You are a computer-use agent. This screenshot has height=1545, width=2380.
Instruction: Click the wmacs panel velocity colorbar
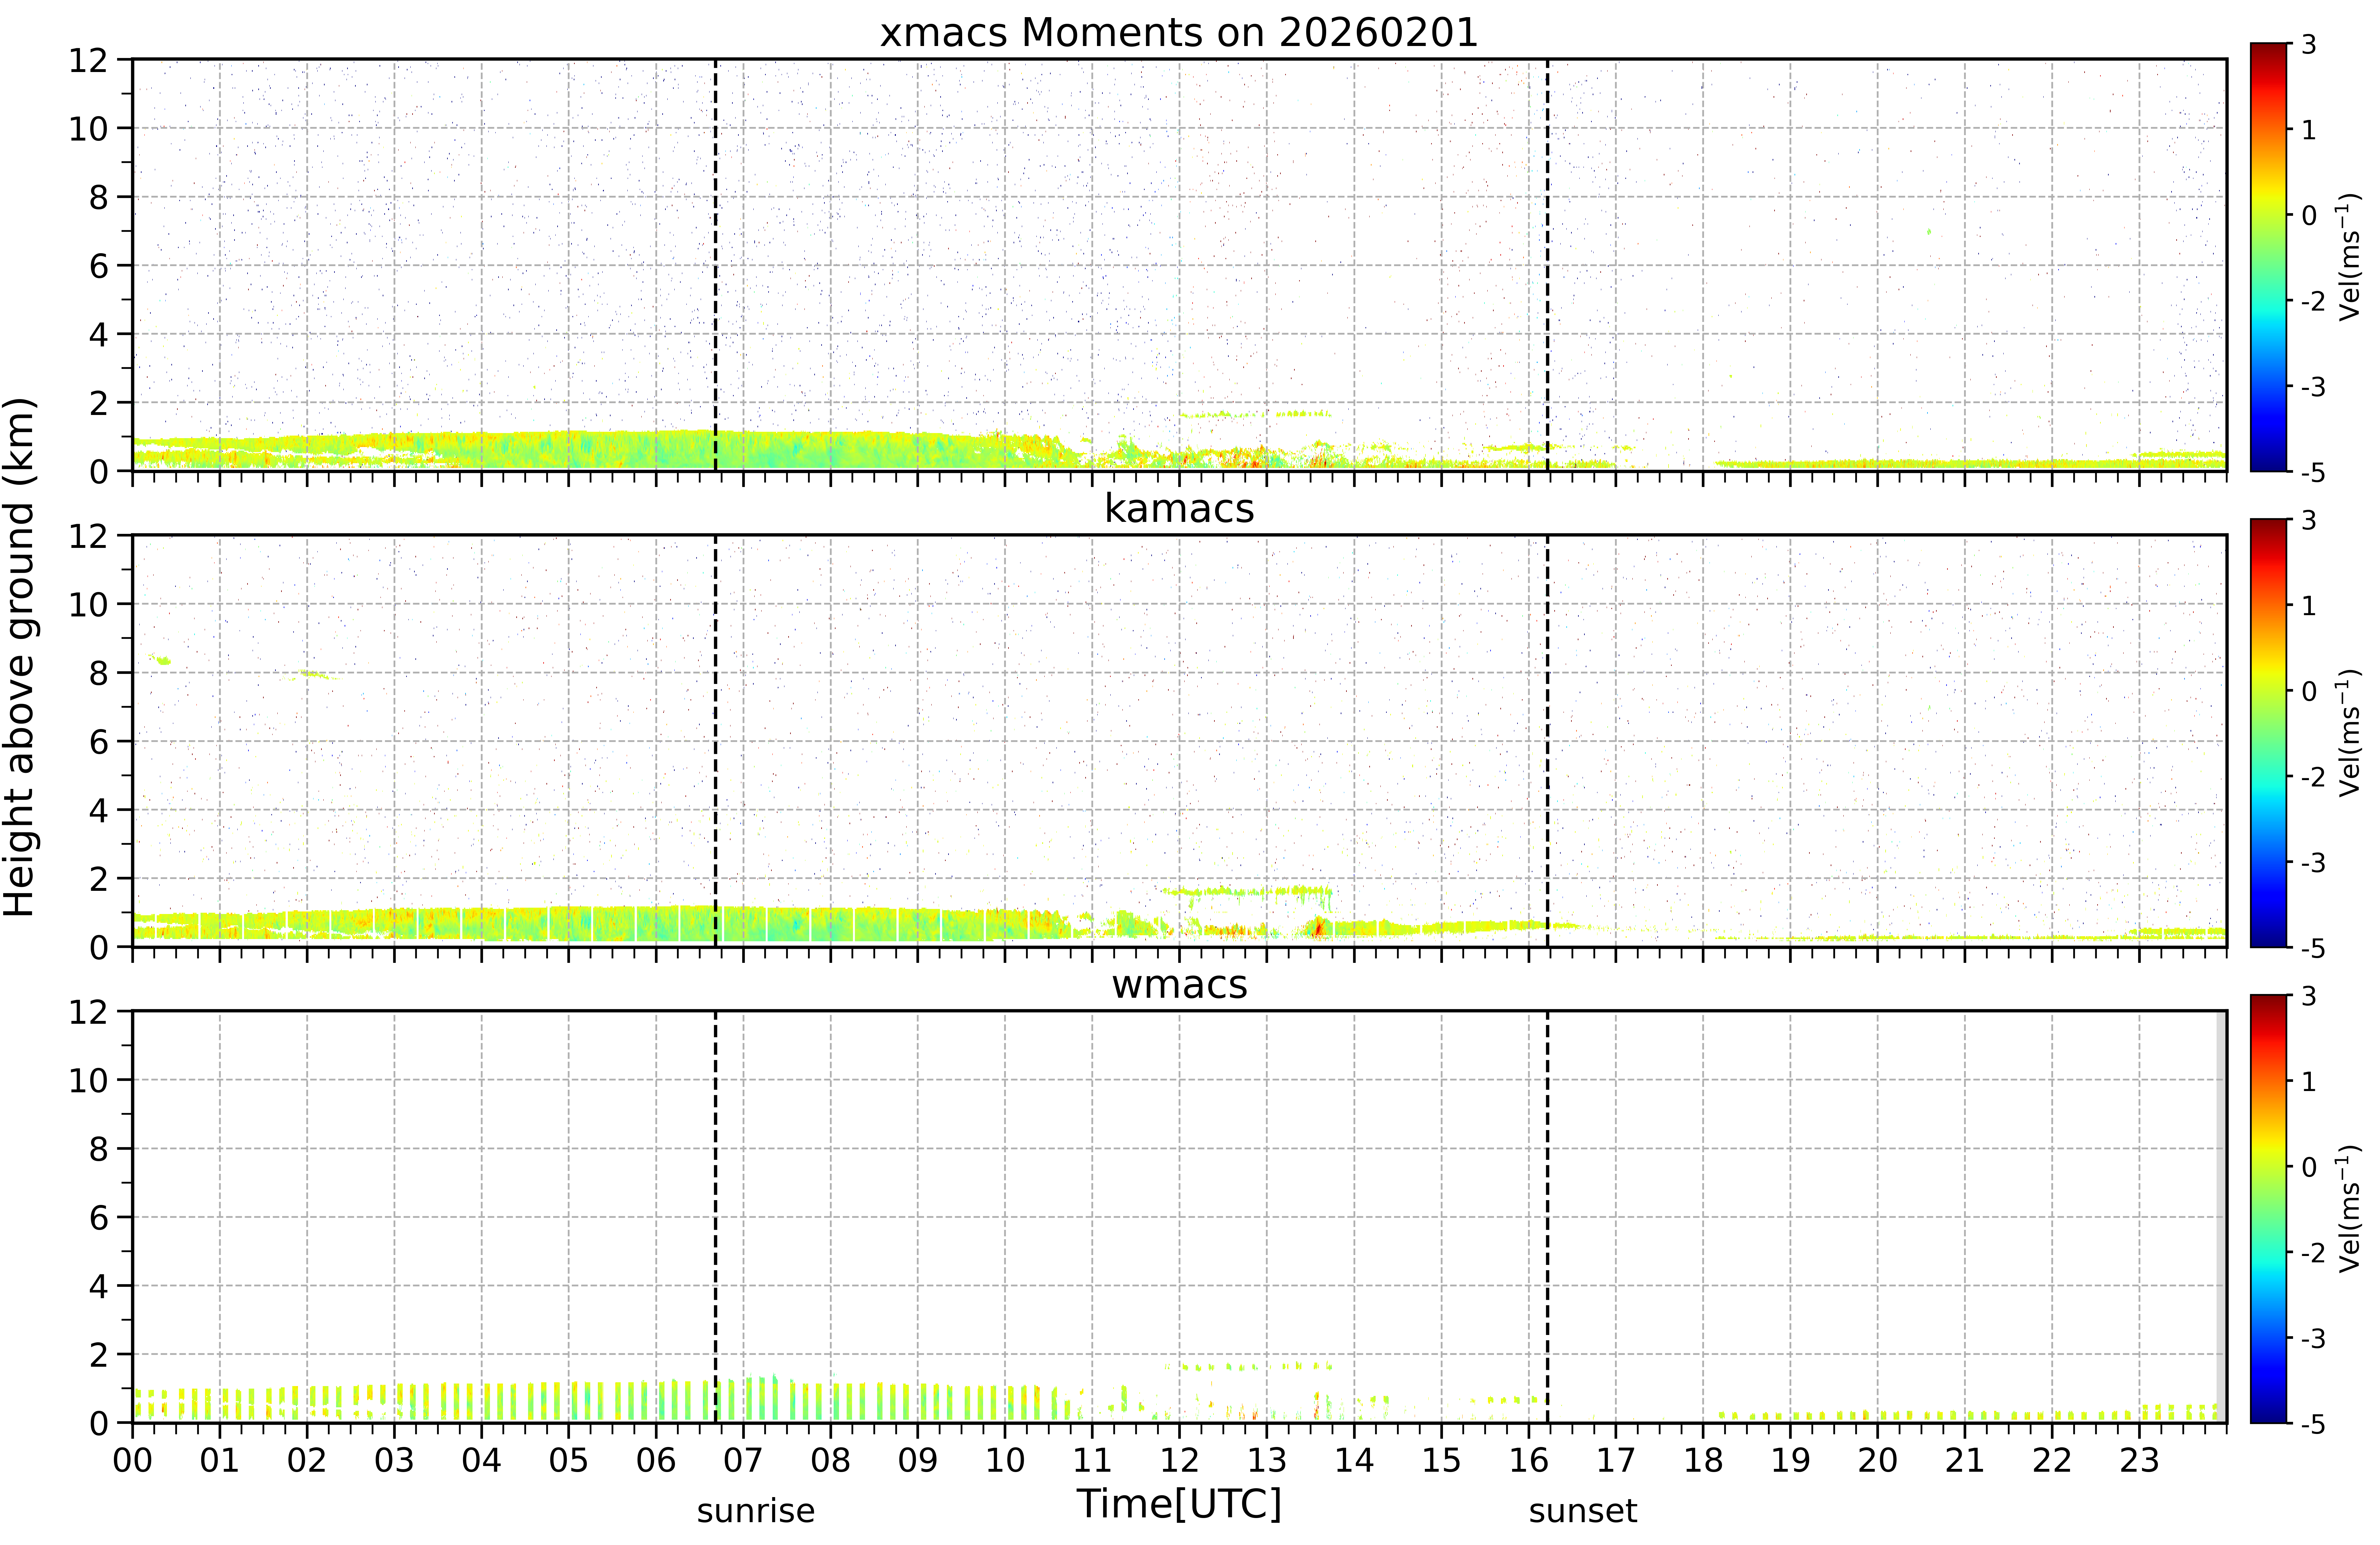tap(2268, 1209)
